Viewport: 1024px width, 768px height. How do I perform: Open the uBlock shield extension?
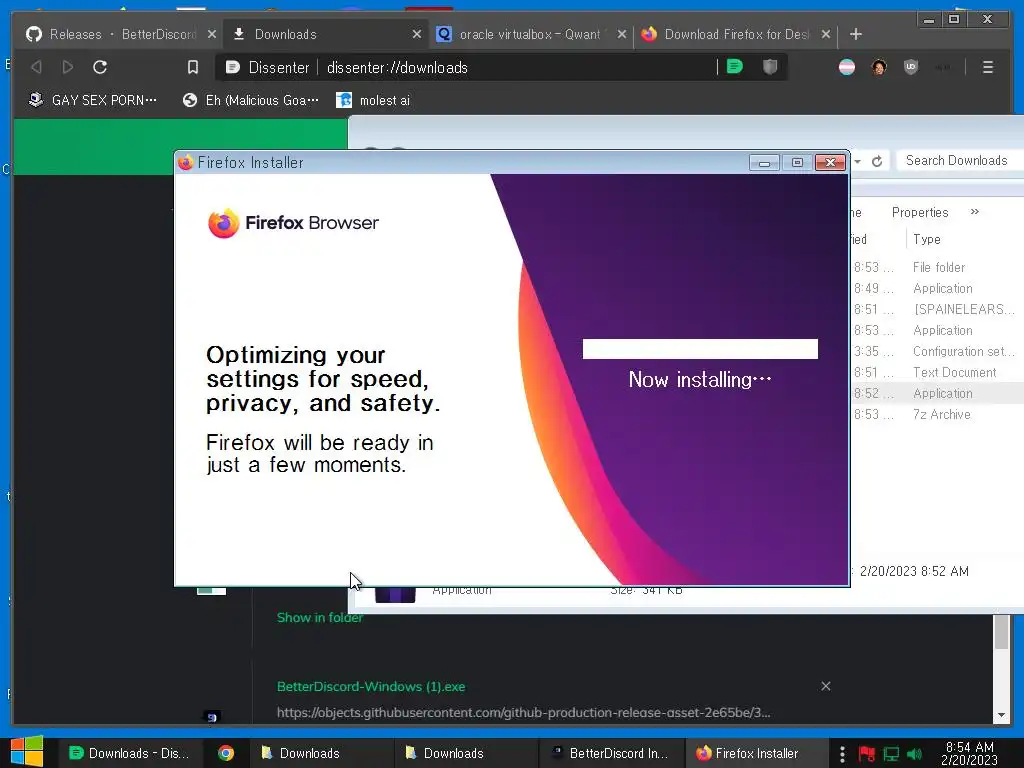[911, 67]
